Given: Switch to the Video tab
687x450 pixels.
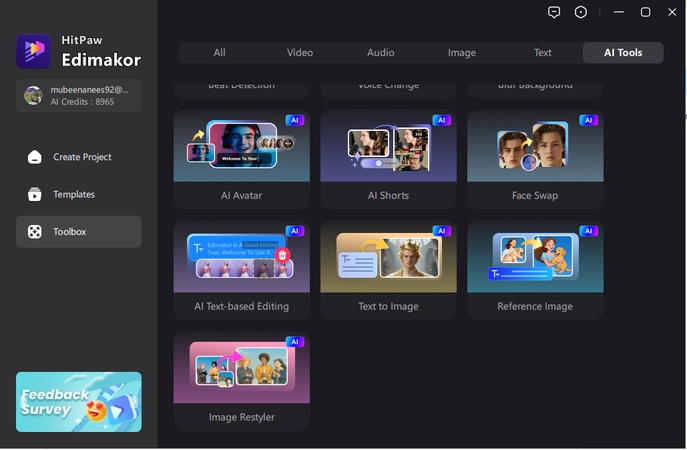Looking at the screenshot, I should coord(300,53).
